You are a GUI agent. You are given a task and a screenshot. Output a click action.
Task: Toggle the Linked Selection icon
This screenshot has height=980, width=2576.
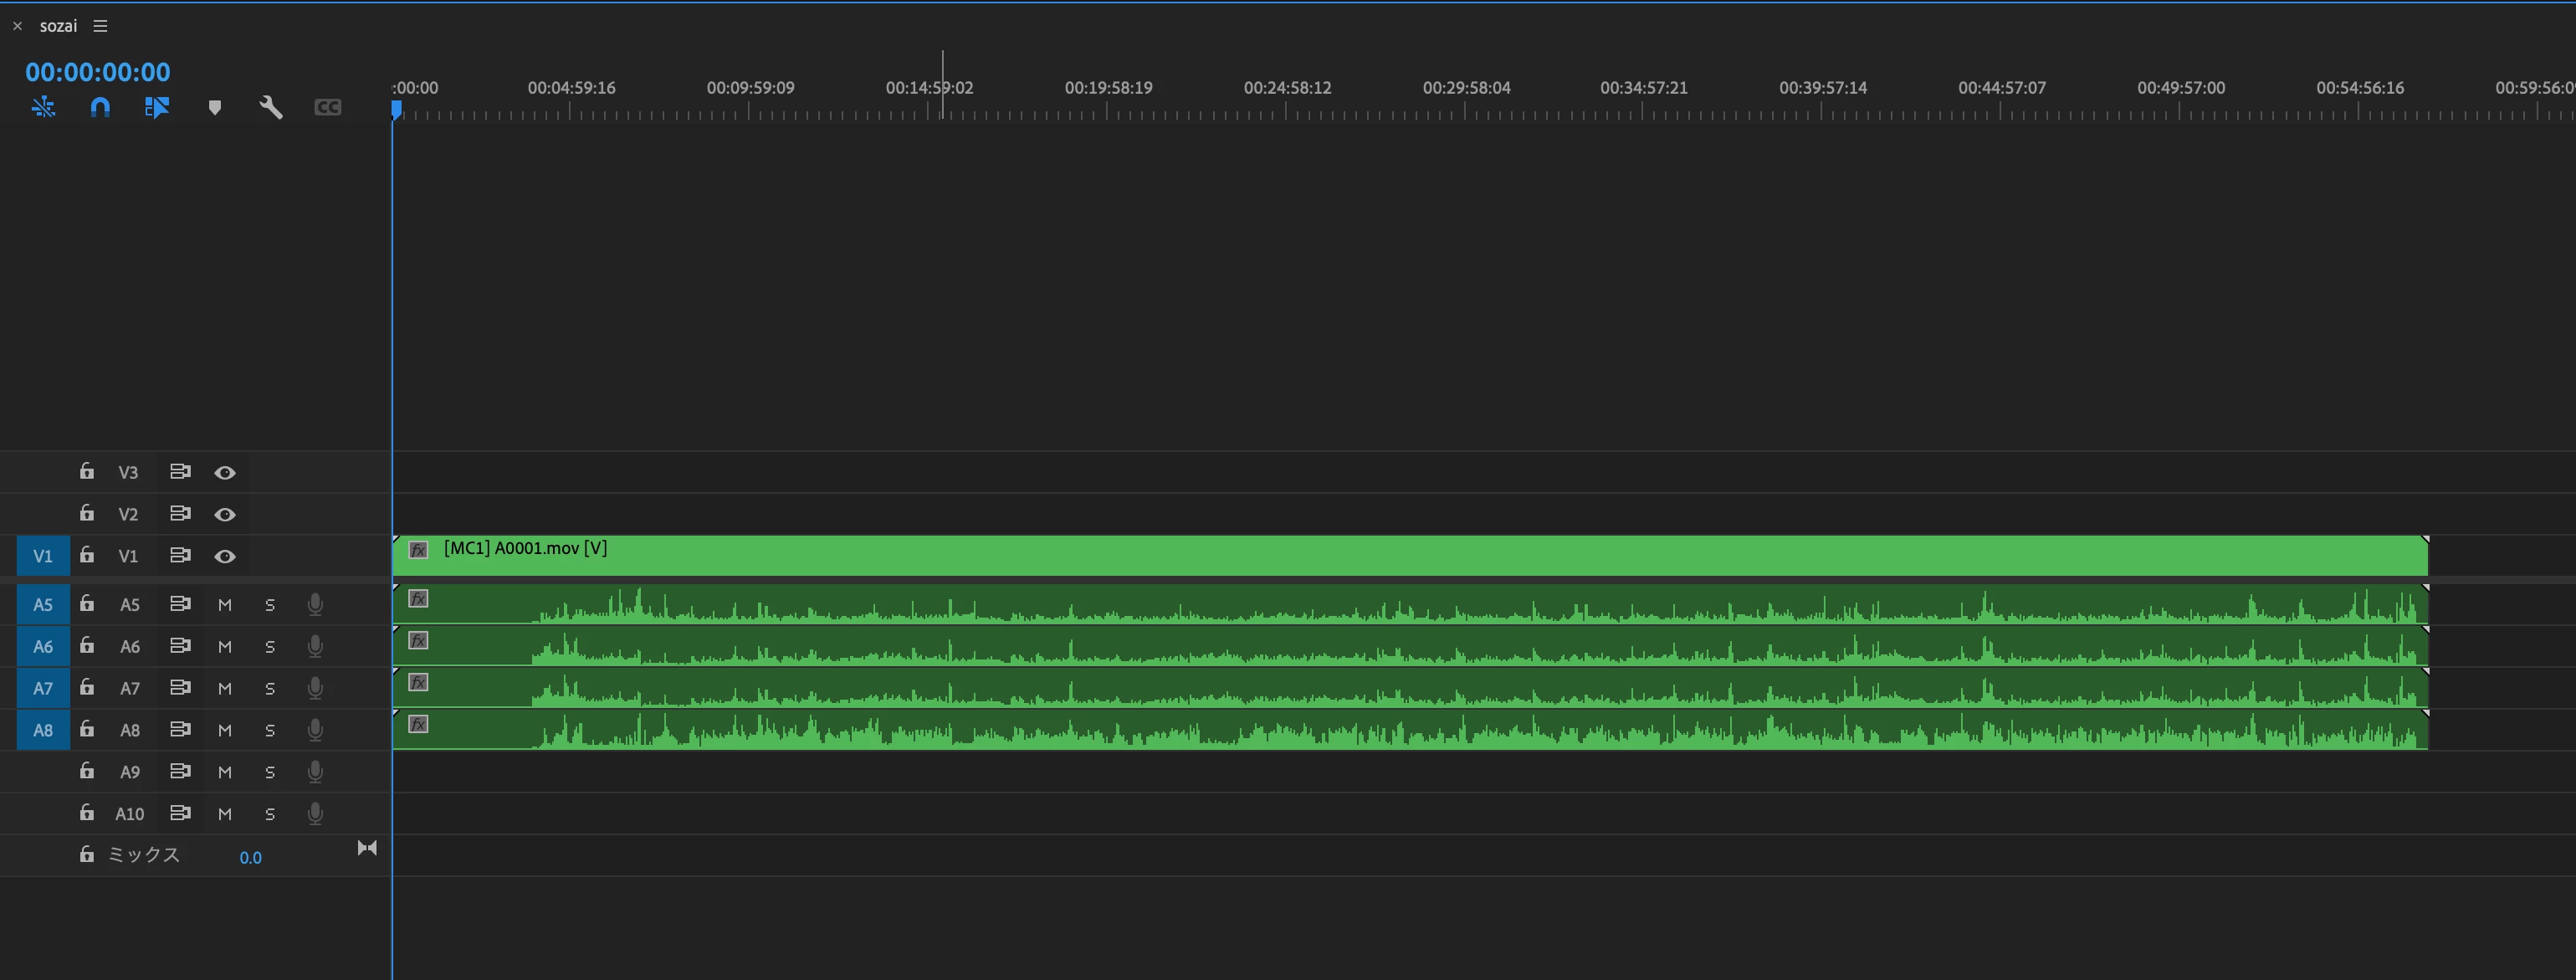157,107
